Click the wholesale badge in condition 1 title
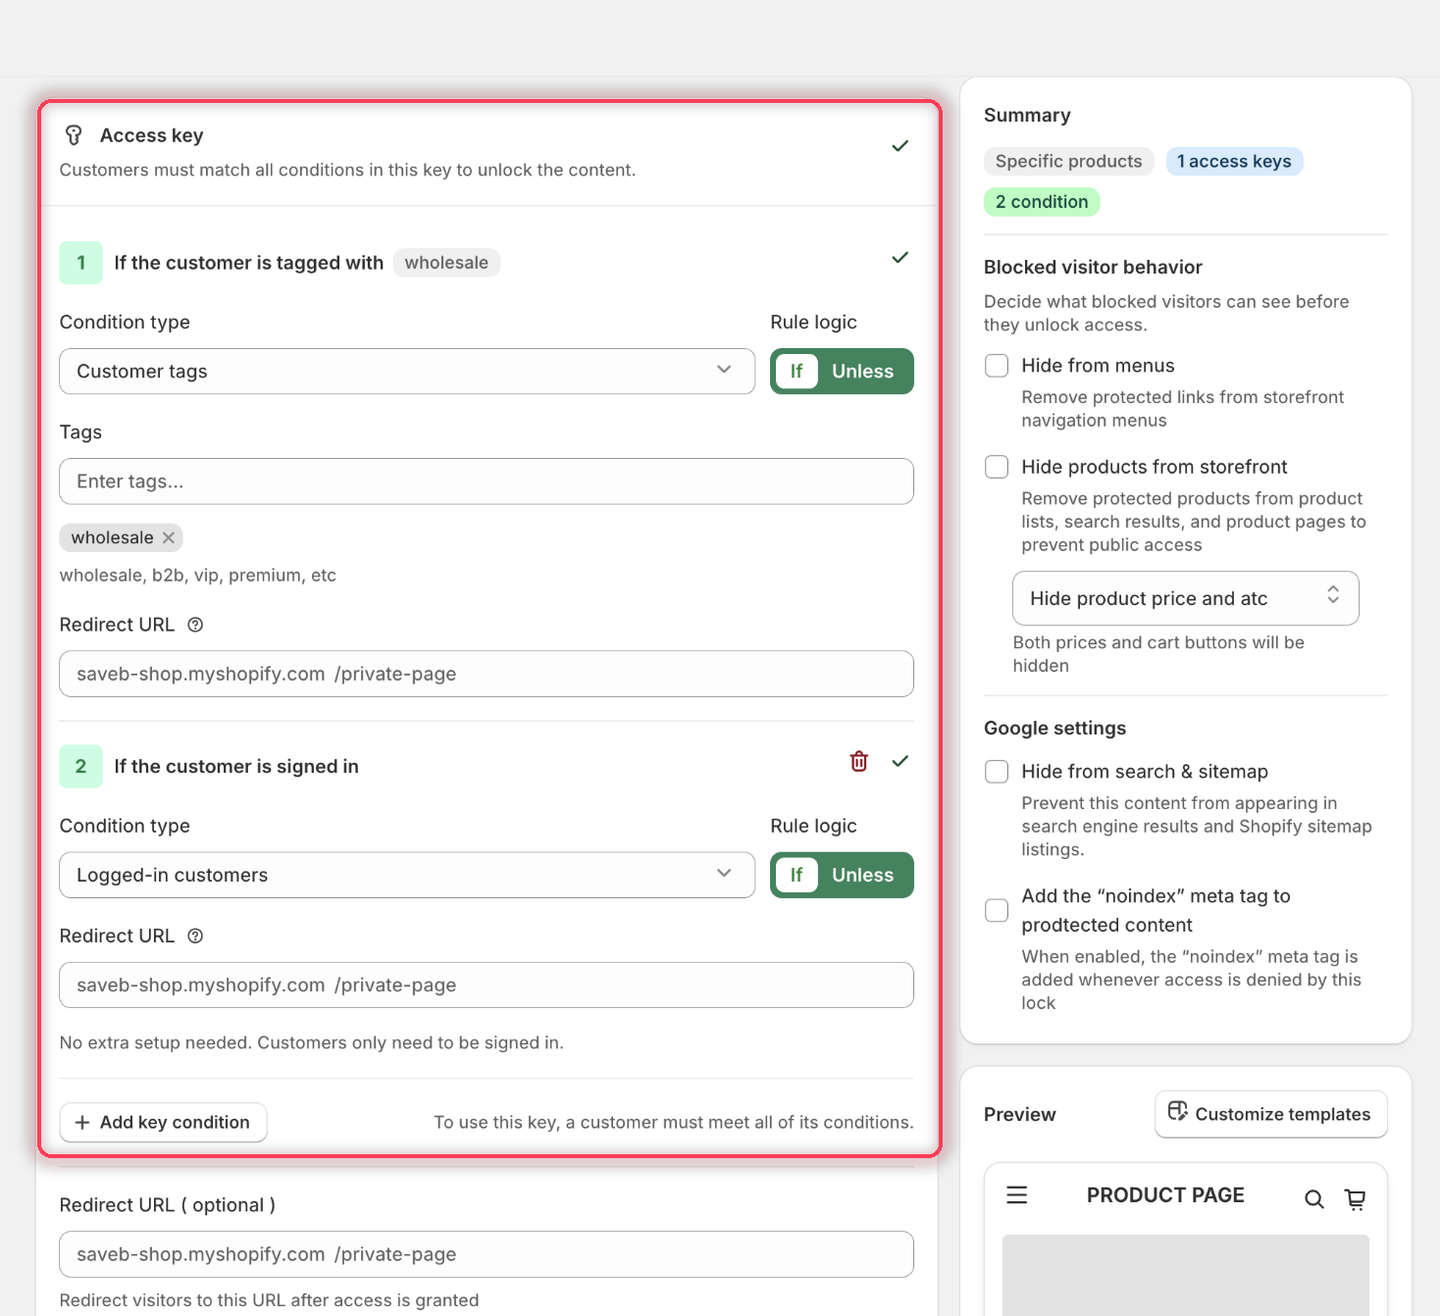1440x1316 pixels. 446,263
